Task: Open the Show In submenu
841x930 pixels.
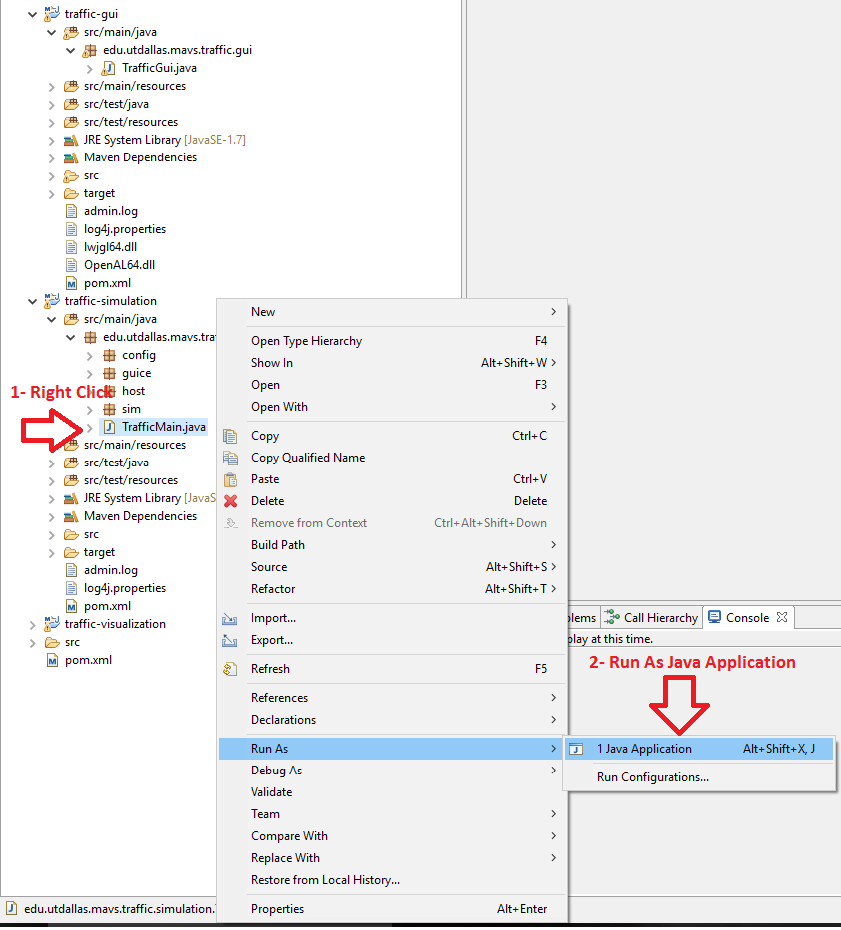Action: [393, 363]
